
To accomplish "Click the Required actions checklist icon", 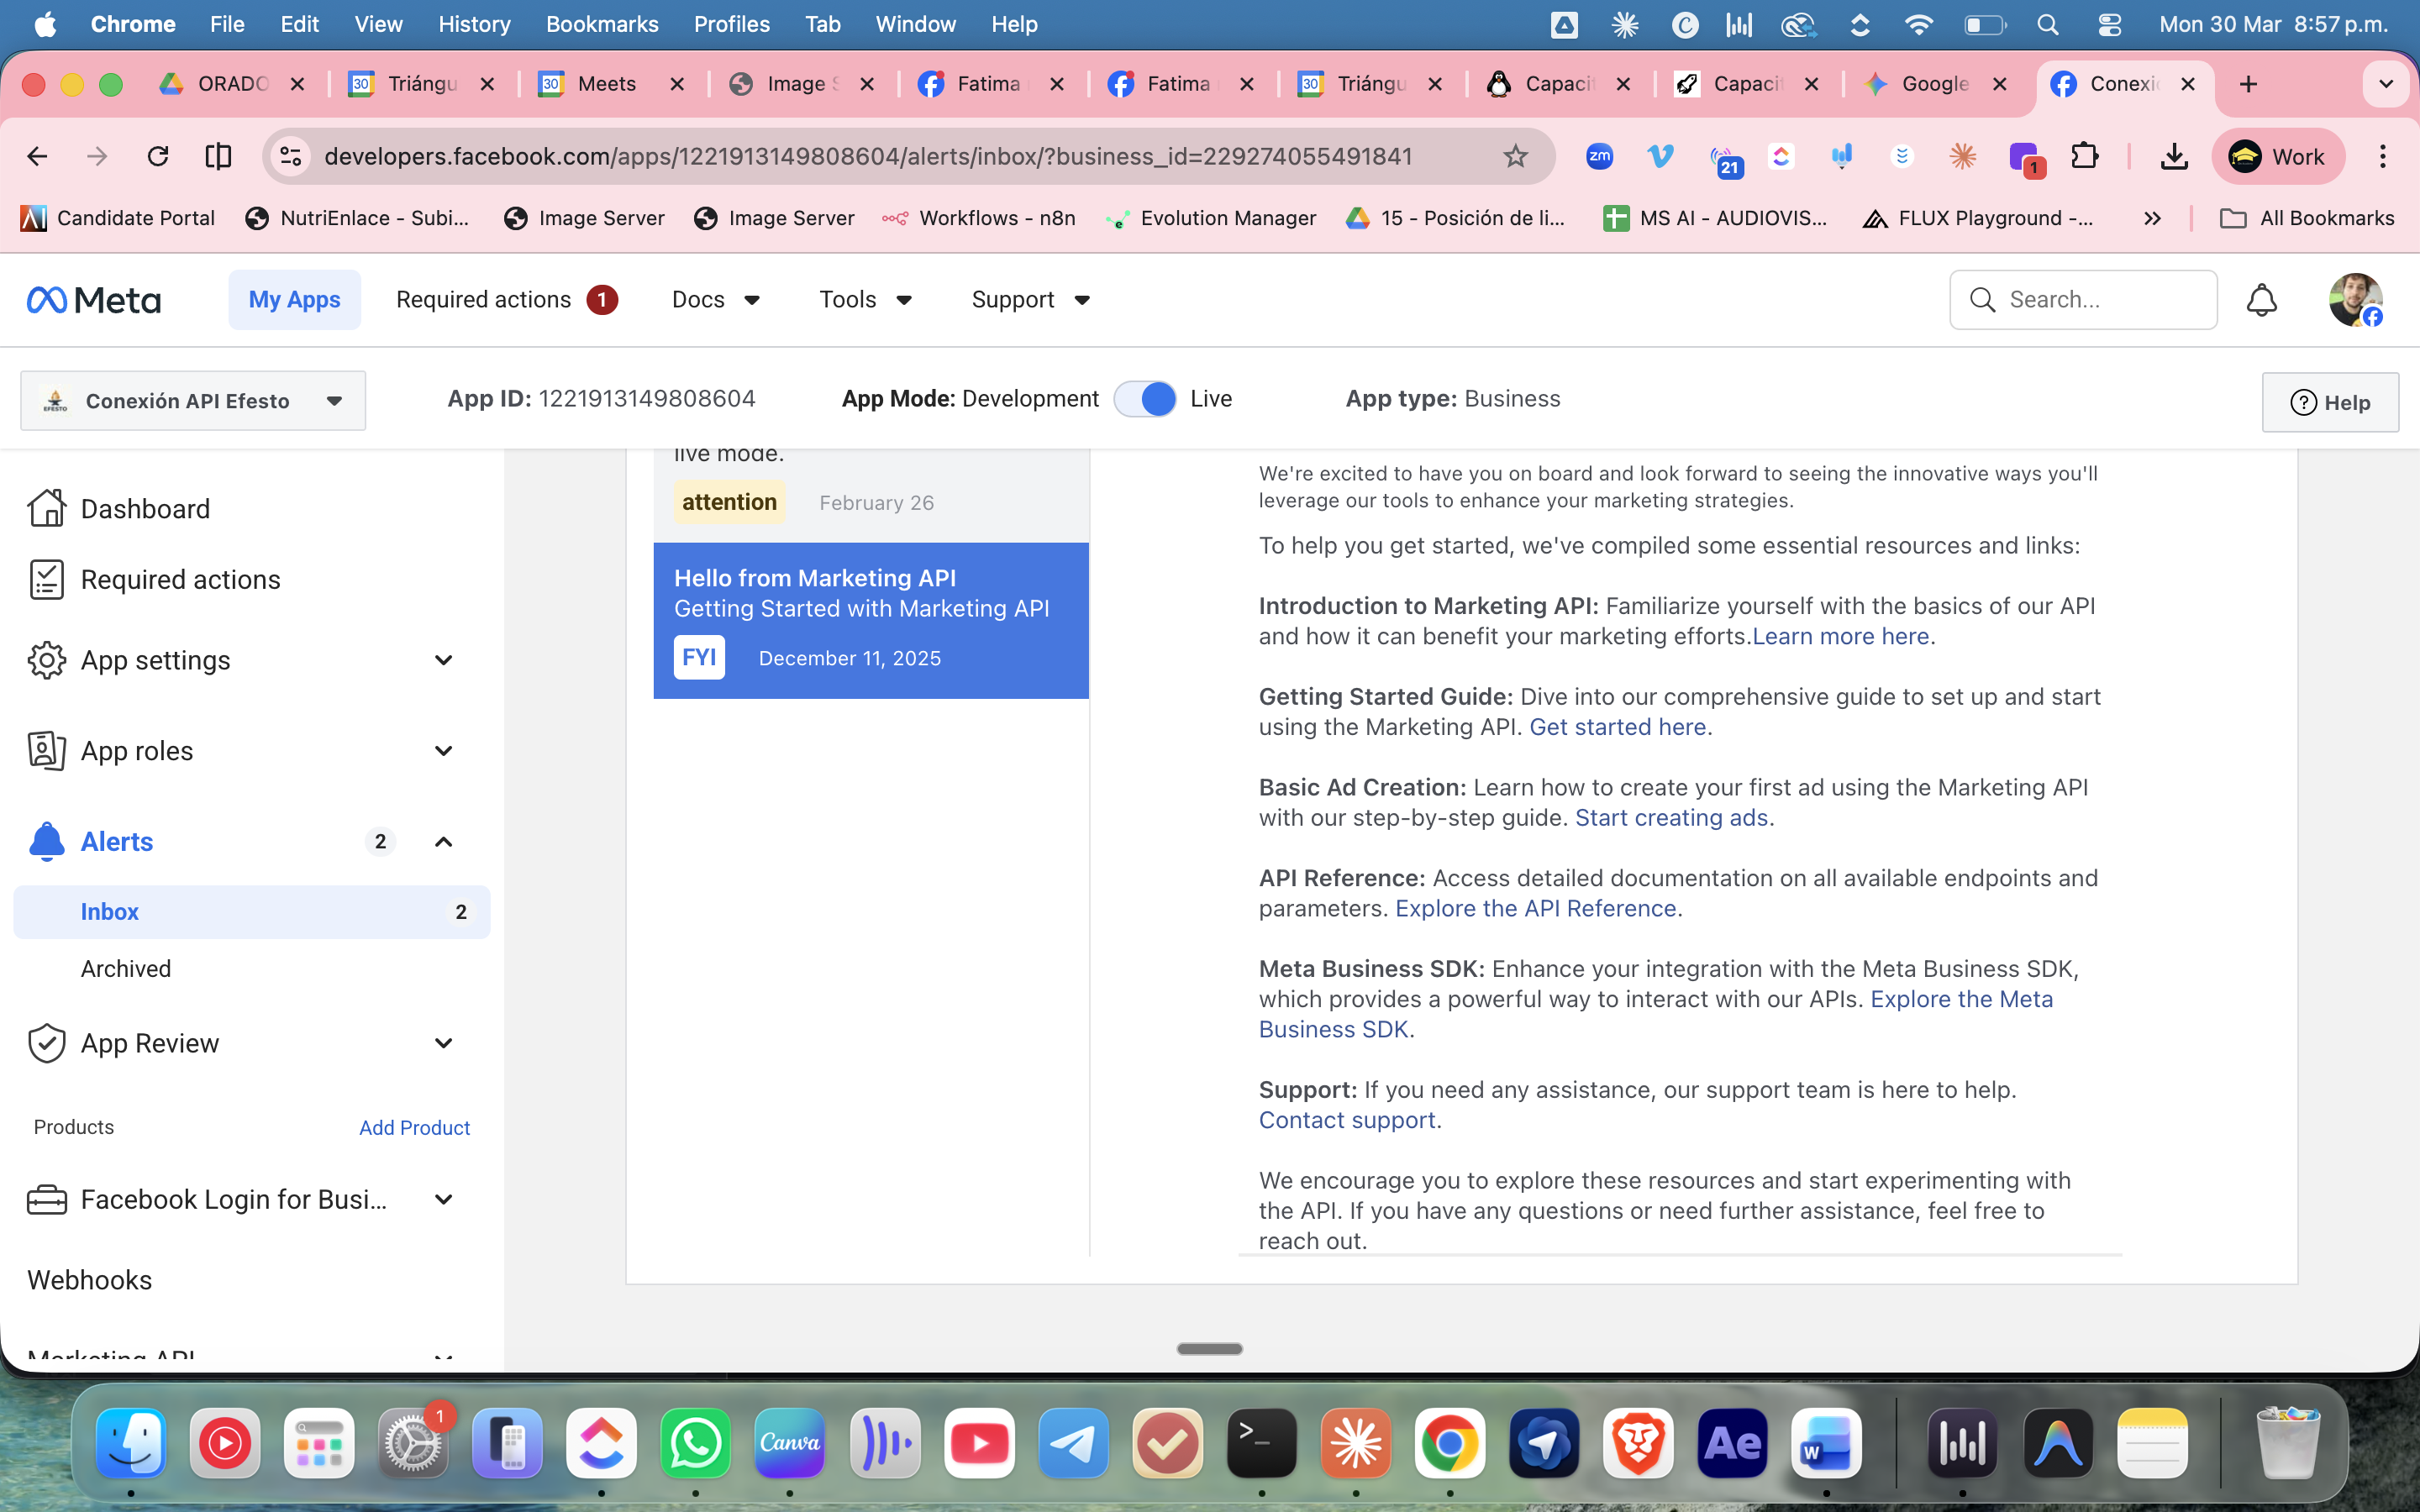I will tap(46, 580).
